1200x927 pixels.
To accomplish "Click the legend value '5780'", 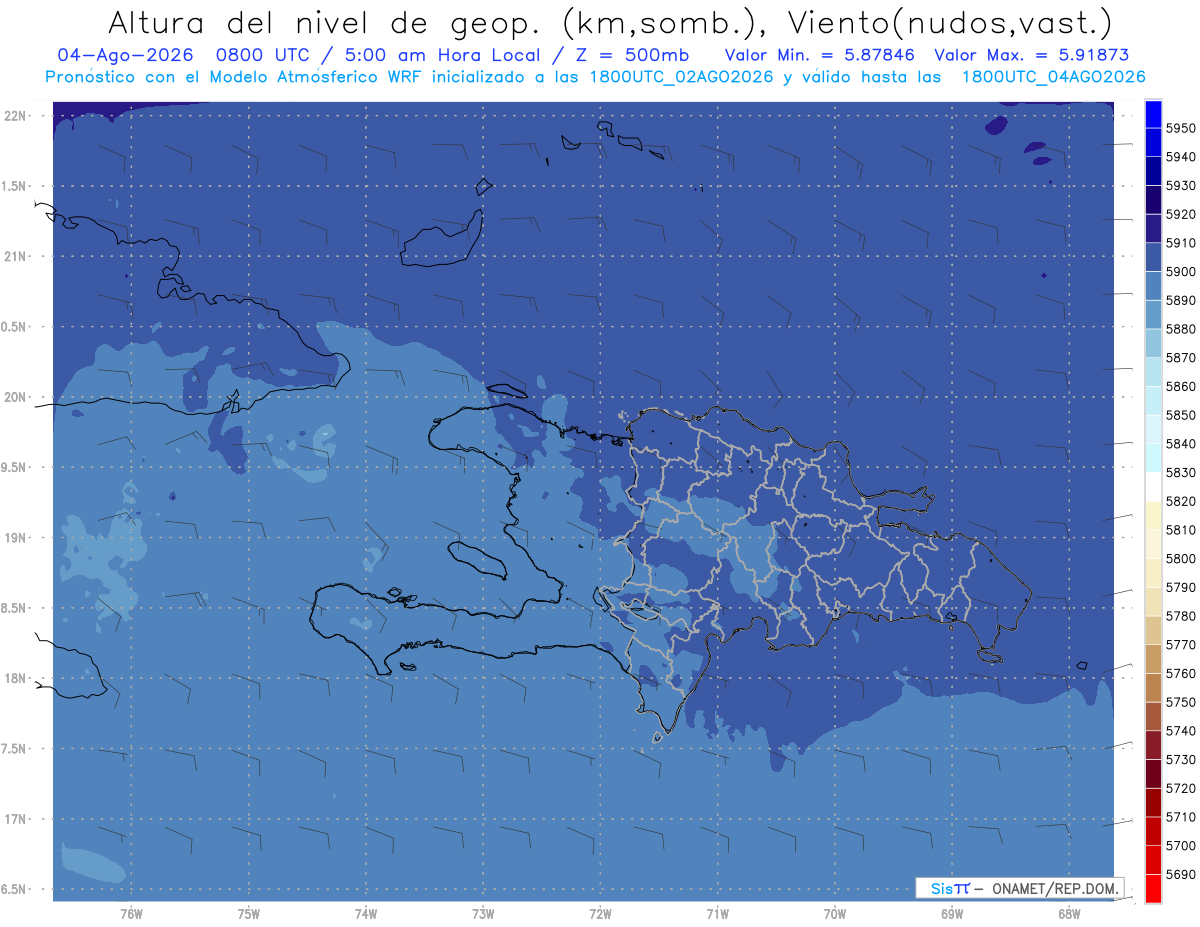I will 1180,616.
